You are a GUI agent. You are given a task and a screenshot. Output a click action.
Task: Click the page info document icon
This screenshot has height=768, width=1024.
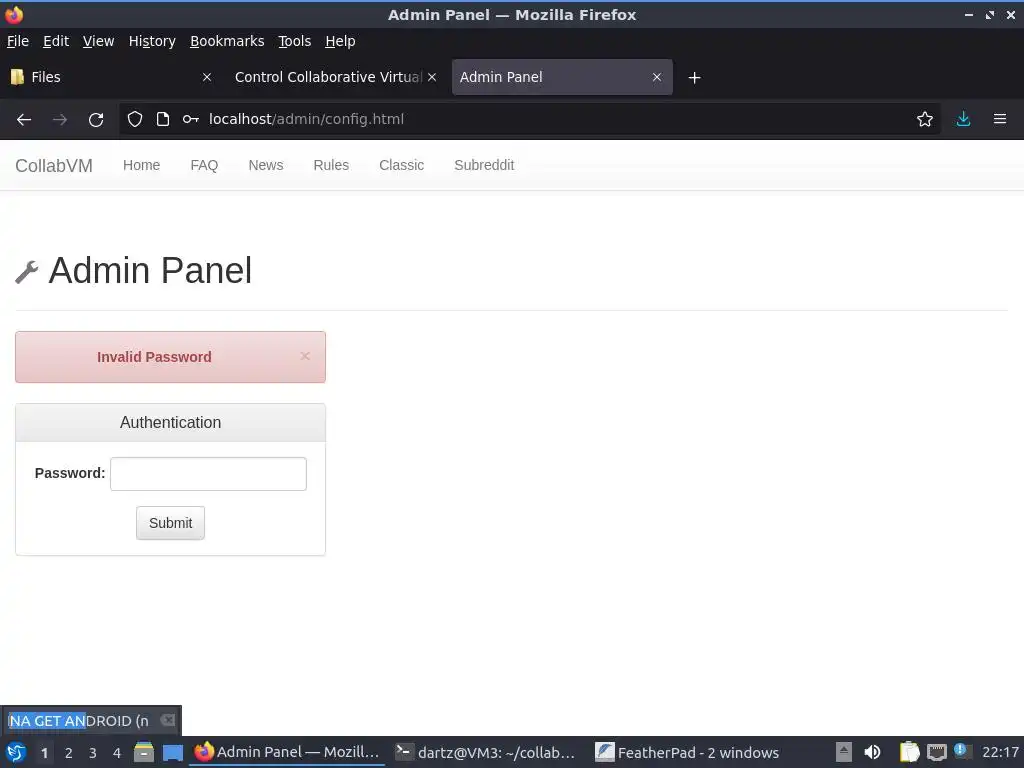click(x=163, y=120)
